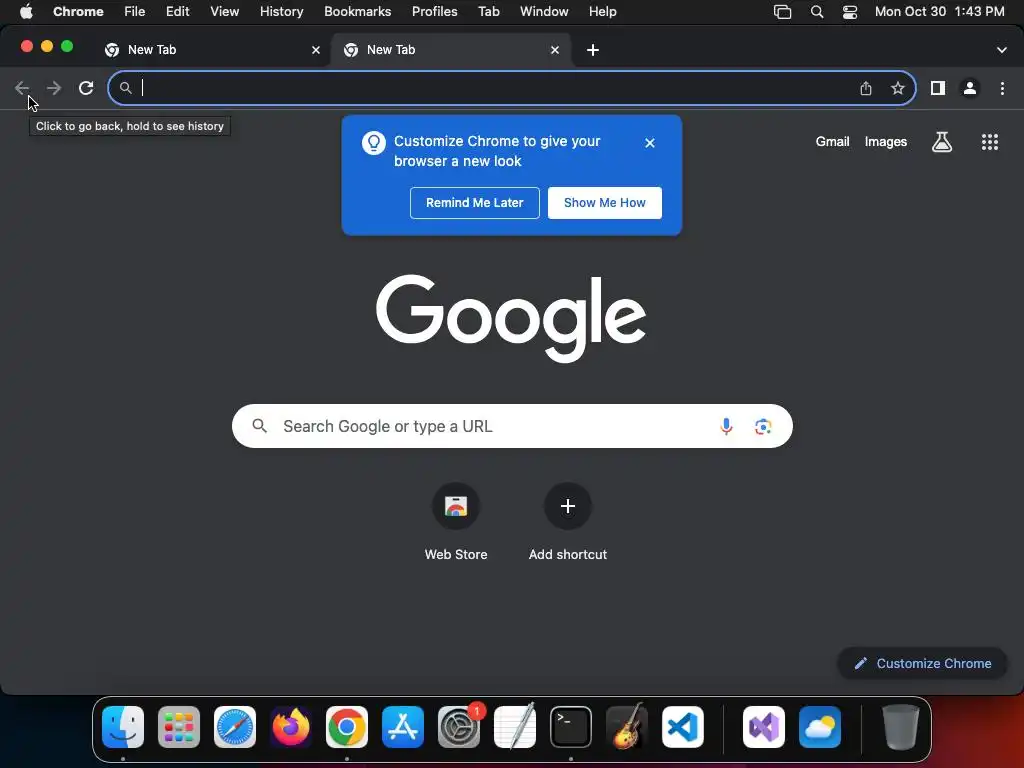Open Control Center in the menu bar

850,12
